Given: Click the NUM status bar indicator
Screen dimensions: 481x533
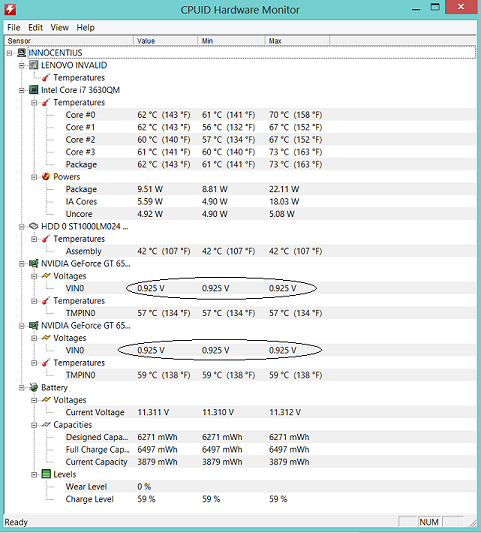Looking at the screenshot, I should point(429,522).
